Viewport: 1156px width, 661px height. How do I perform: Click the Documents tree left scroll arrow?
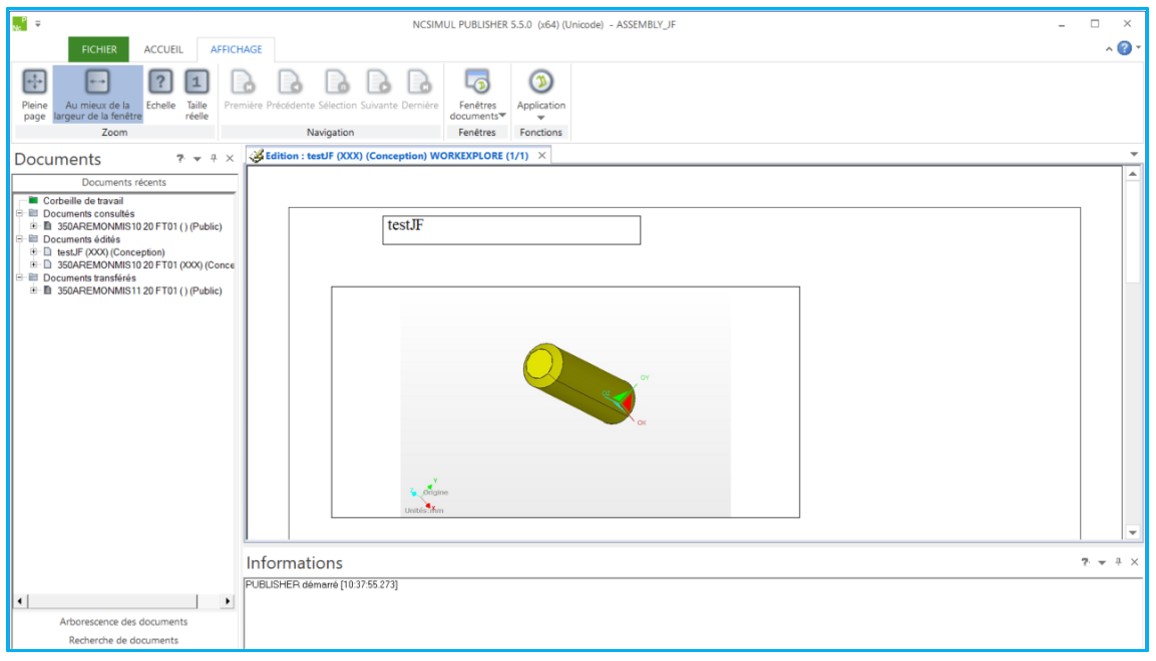pos(21,601)
